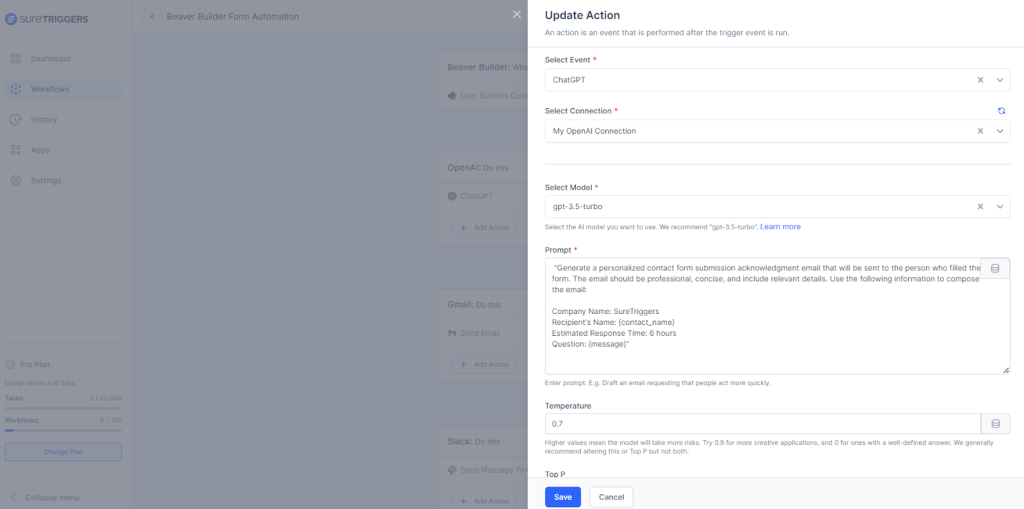Expand the Select Event dropdown

1000,80
